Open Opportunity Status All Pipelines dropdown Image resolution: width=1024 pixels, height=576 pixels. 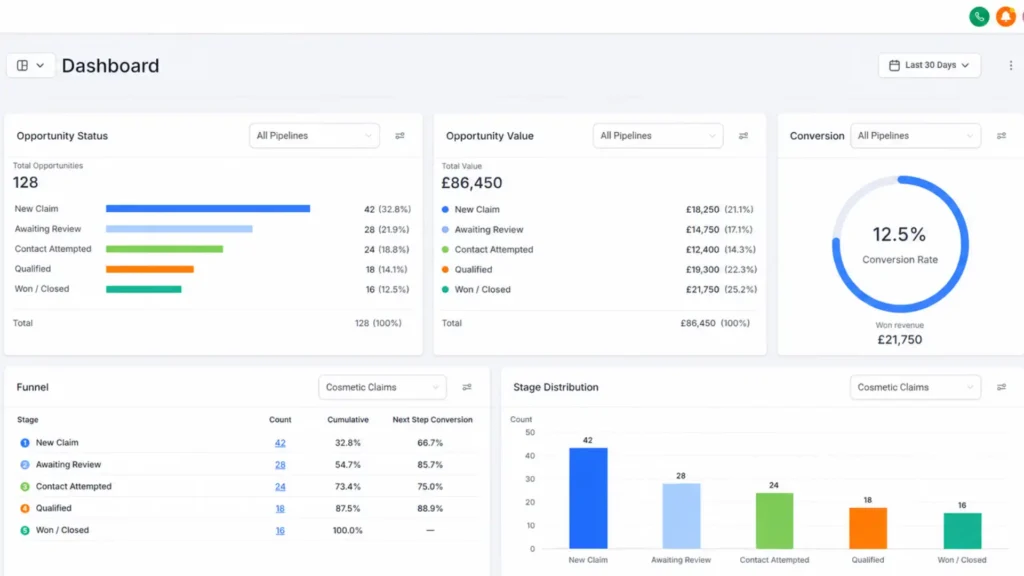click(x=314, y=136)
